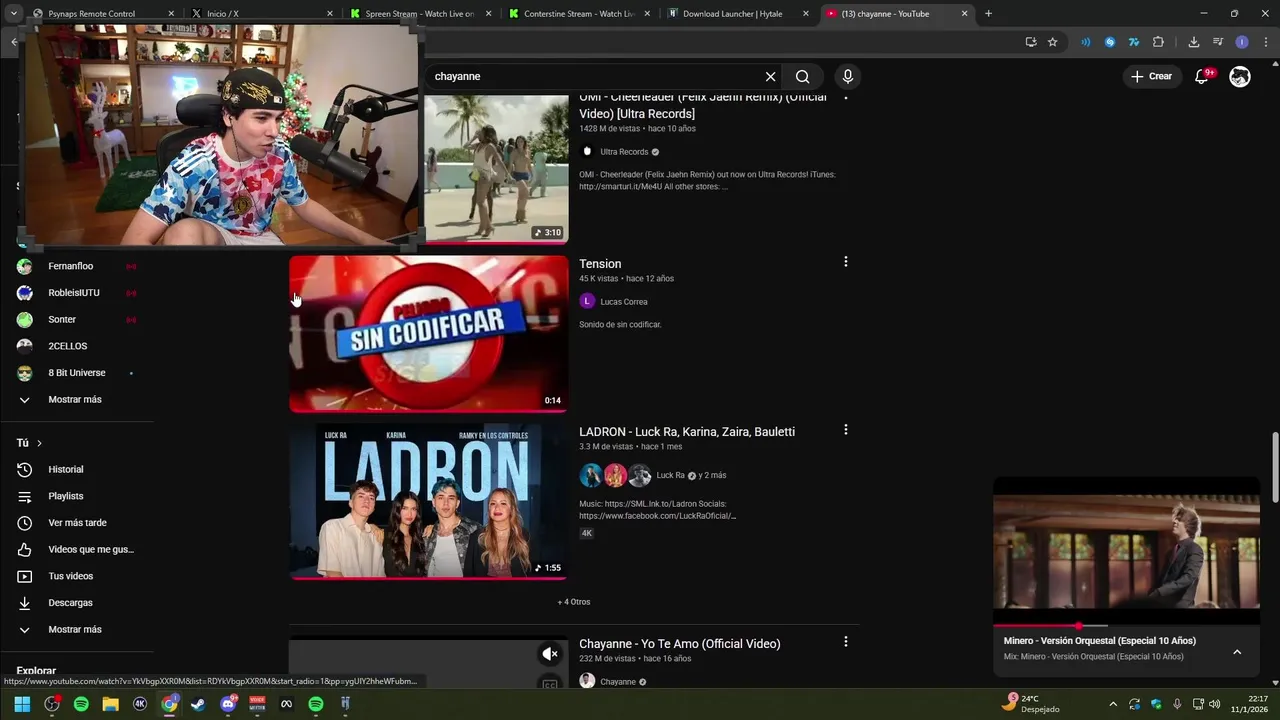Viewport: 1280px width, 720px height.
Task: Switch to Download Launcher Hytale tab
Action: click(x=738, y=14)
